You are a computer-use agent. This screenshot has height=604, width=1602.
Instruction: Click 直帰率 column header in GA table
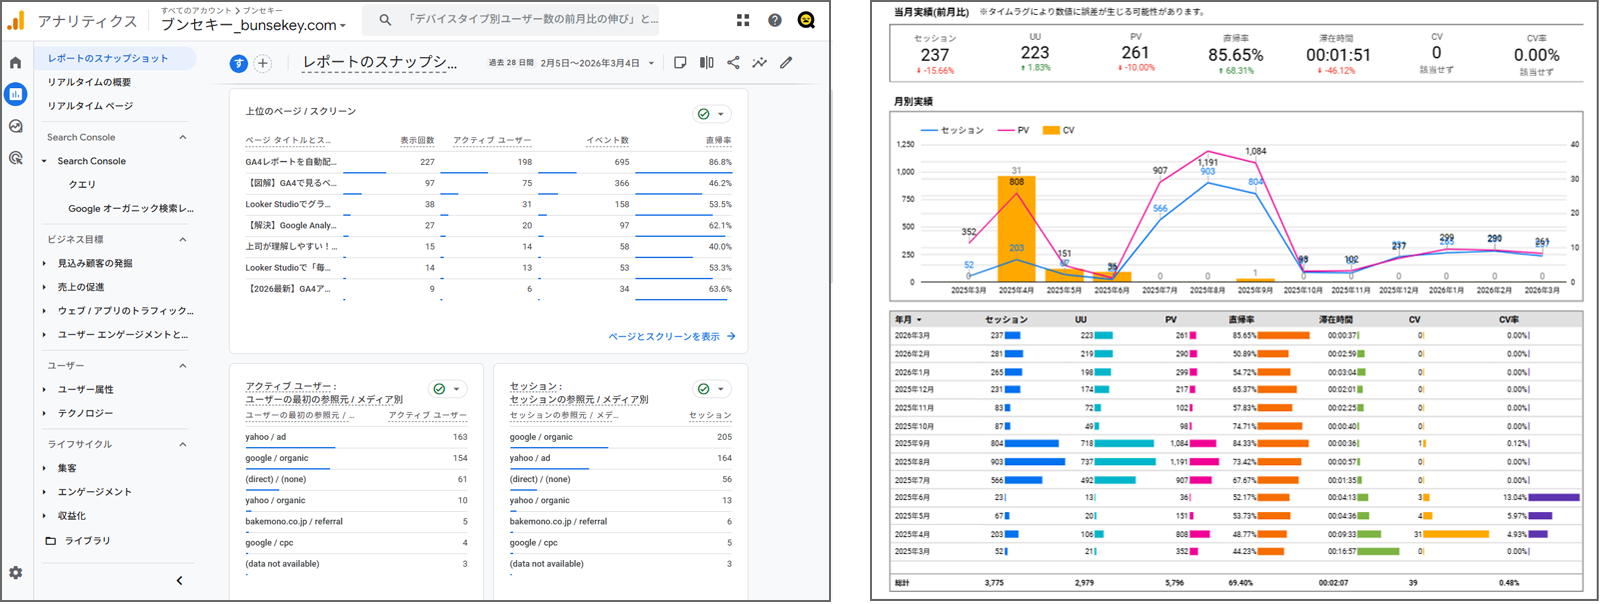[x=719, y=141]
